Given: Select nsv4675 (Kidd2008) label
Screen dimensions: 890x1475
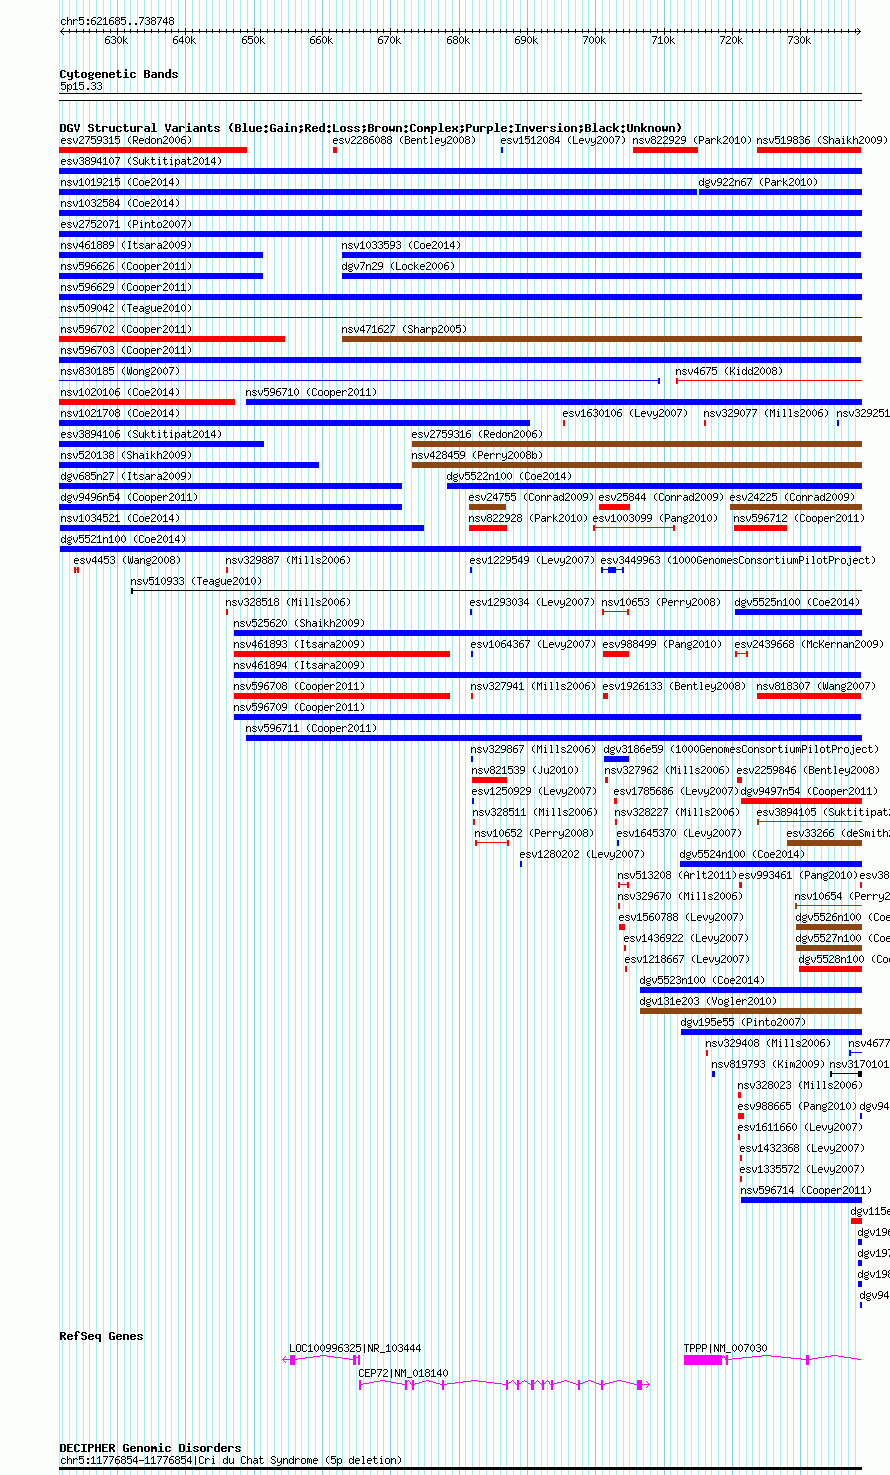Looking at the screenshot, I should point(729,372).
